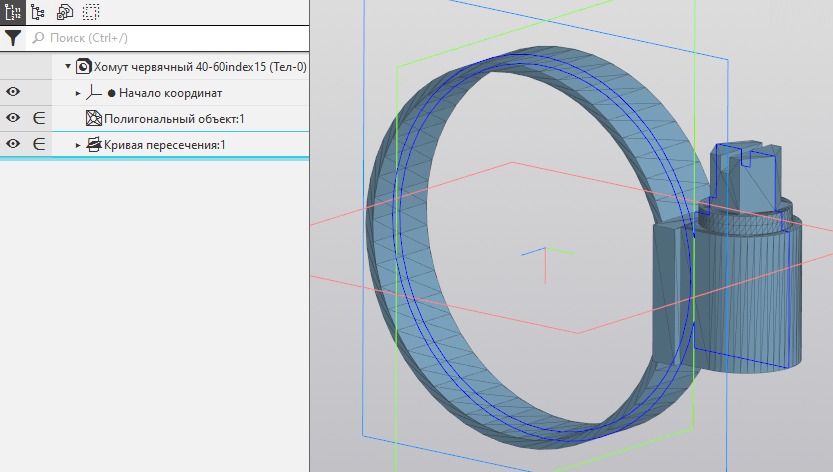The width and height of the screenshot is (833, 472).
Task: Click the part icon beside Хомут червячный
Action: point(83,67)
